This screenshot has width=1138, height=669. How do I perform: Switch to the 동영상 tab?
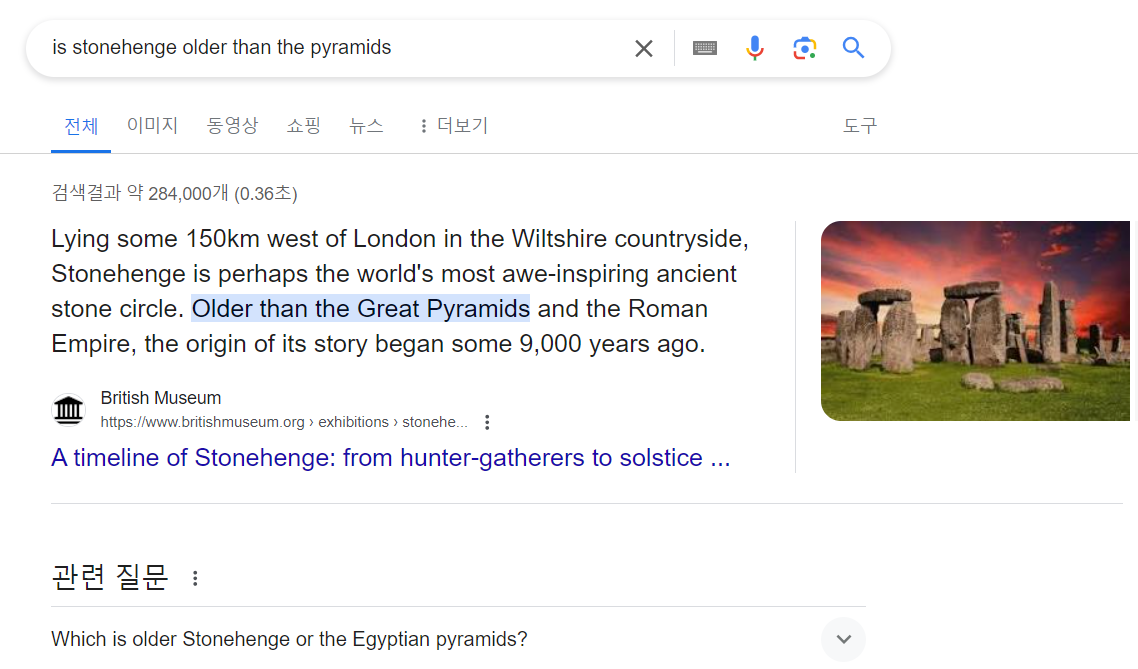click(232, 126)
